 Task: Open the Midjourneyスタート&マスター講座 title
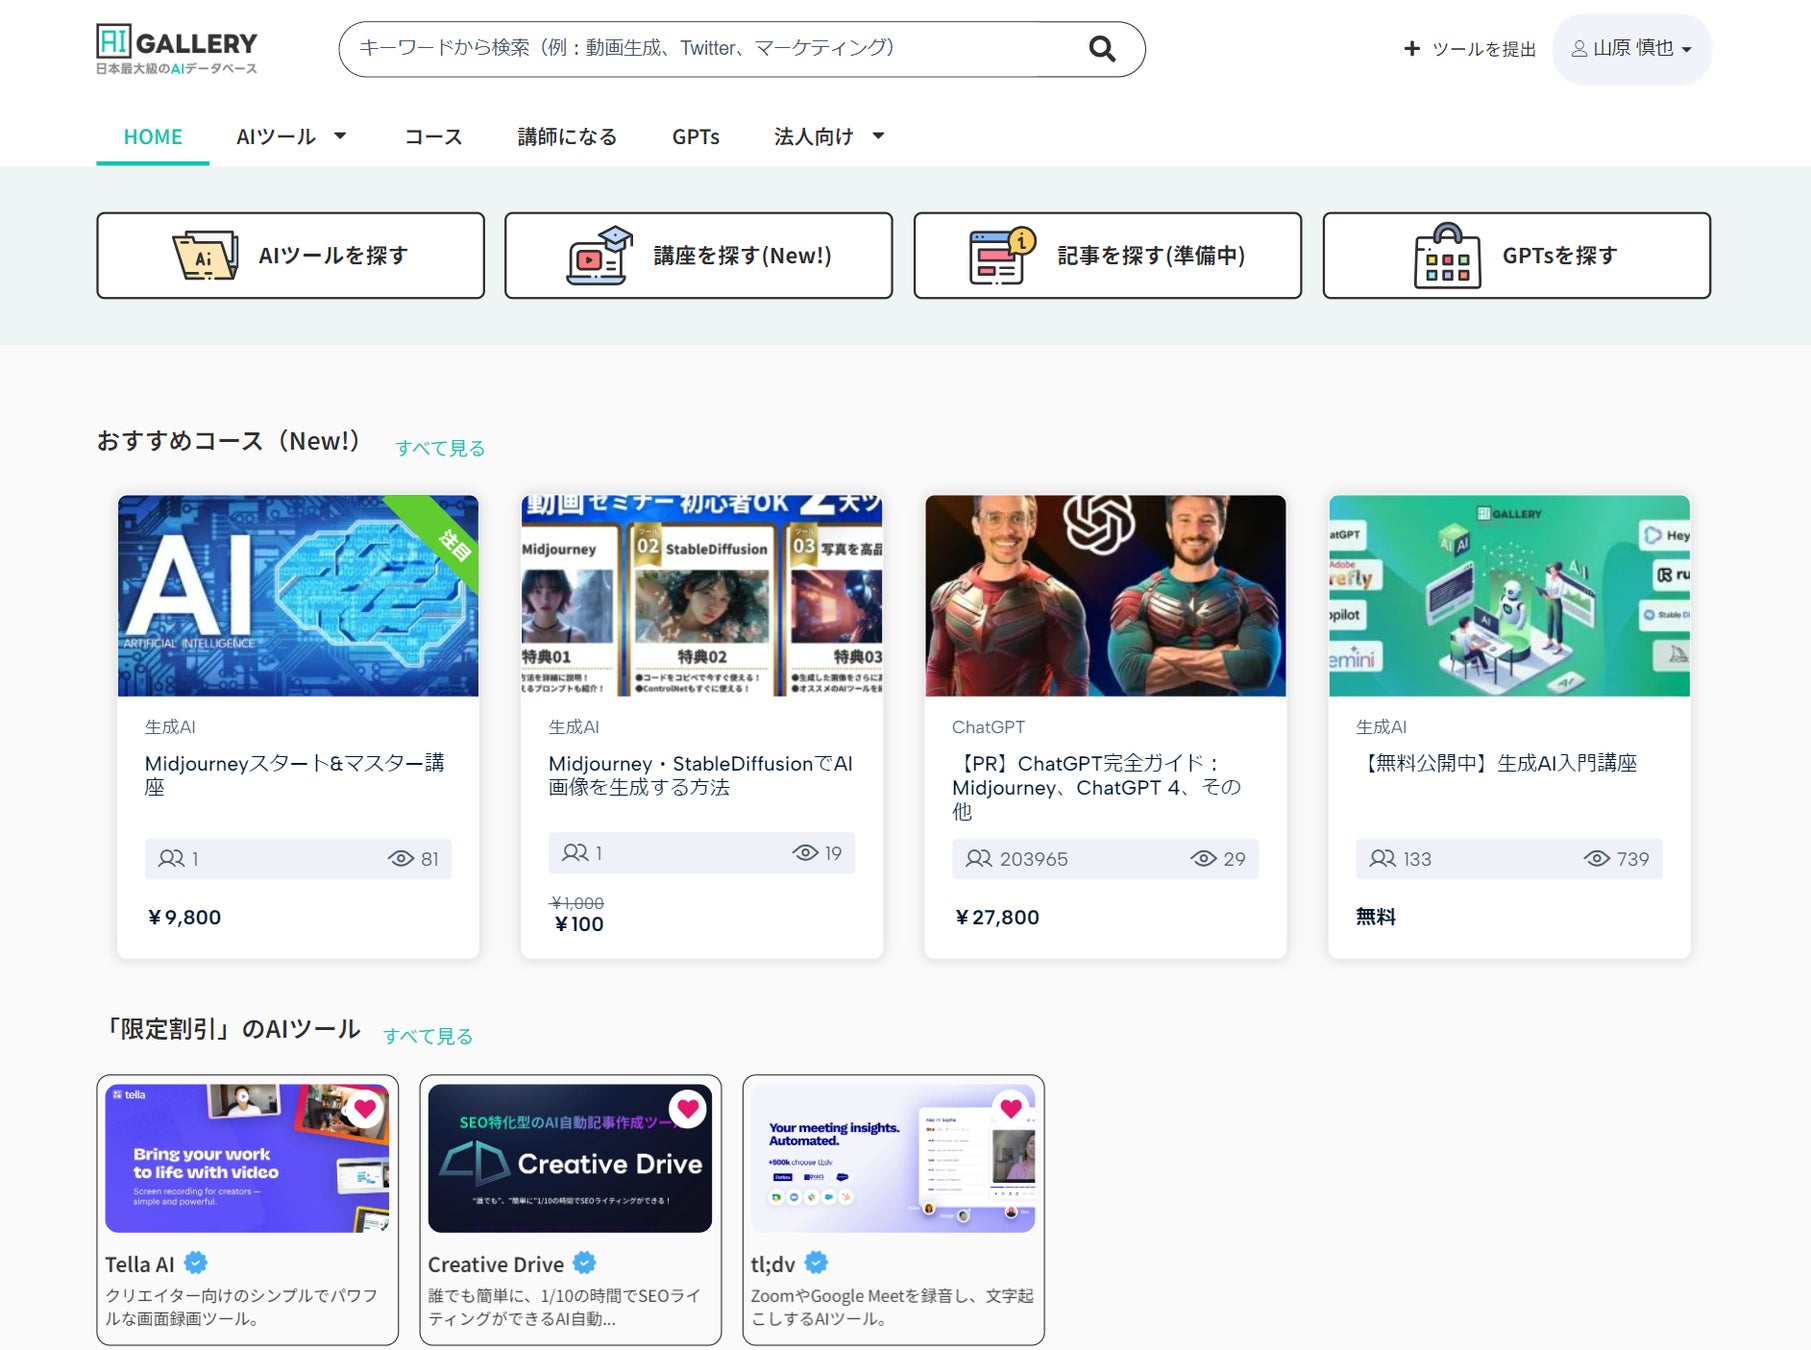click(295, 775)
